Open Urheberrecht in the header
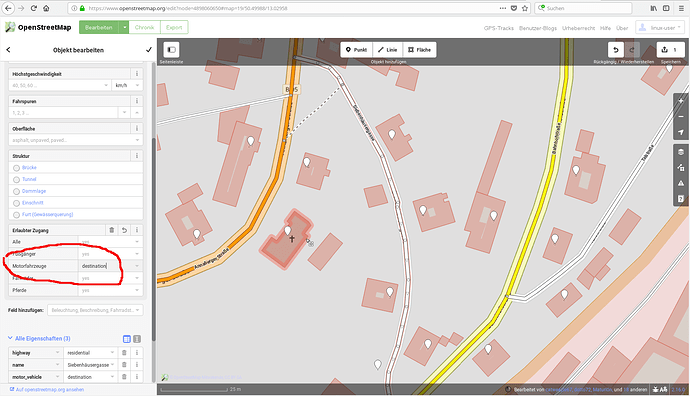Viewport: 690px width, 396px height. coord(578,28)
